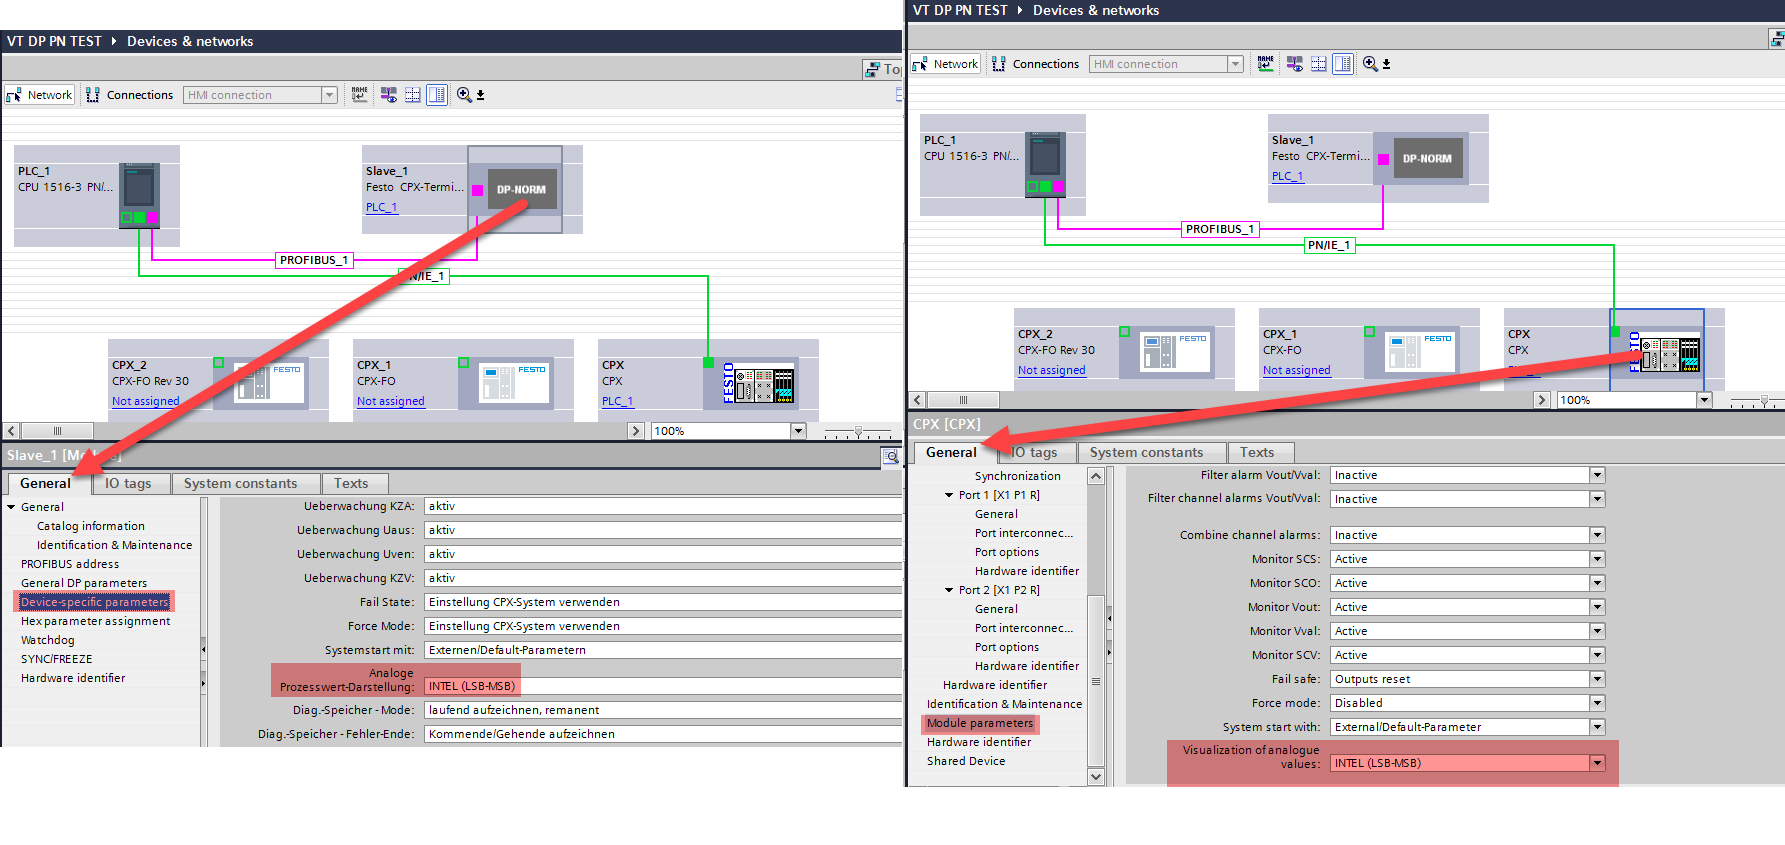The image size is (1785, 845).
Task: Click Not assigned link under CPX_1 in left window
Action: tap(390, 401)
